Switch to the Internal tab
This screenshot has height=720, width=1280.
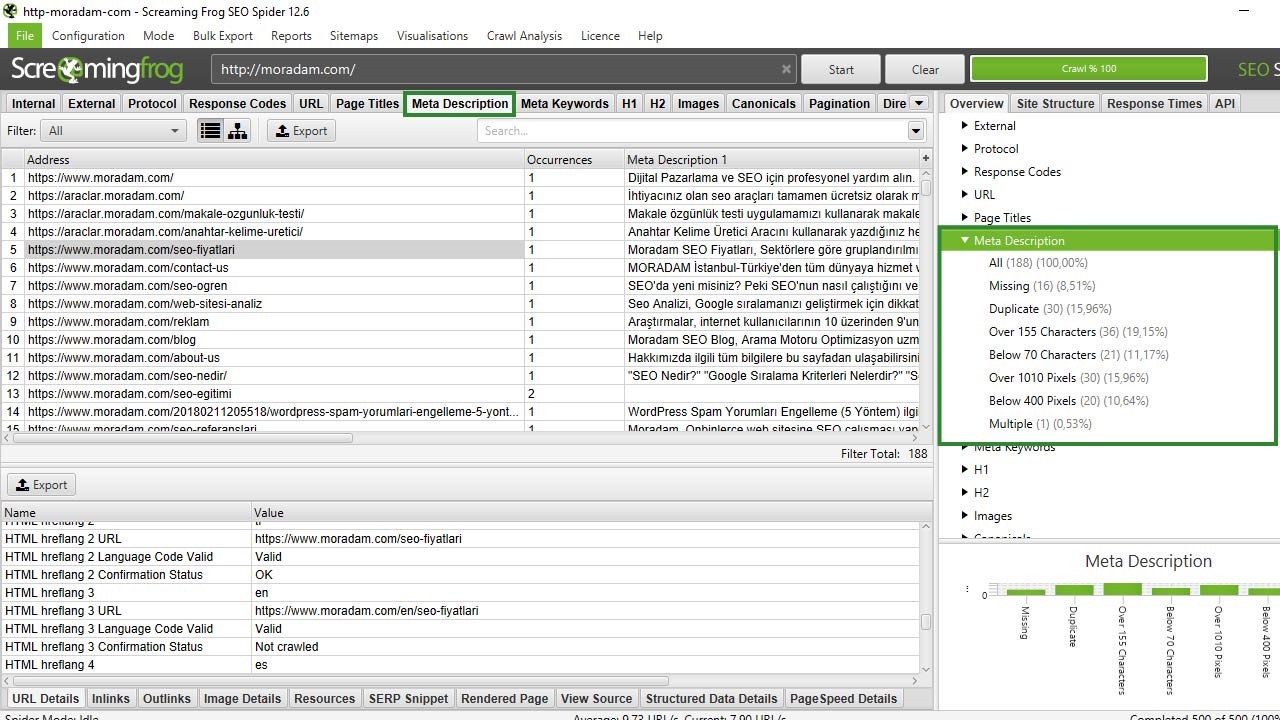34,103
